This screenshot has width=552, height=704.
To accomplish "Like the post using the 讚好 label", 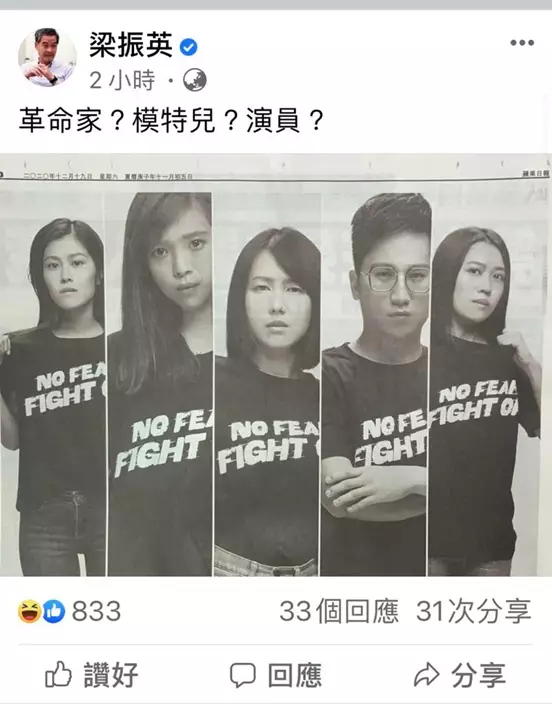I will pos(111,675).
